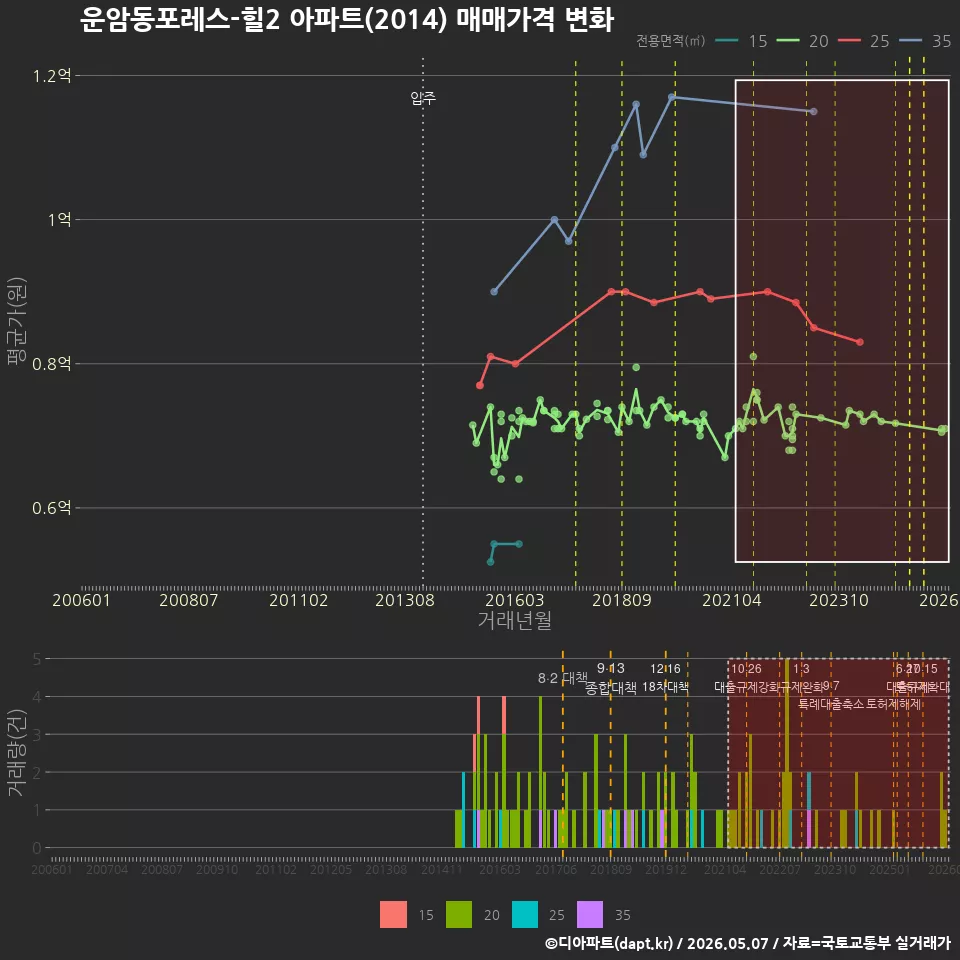Click the 전용면적(㎡) legend title
960x960 pixels.
click(x=670, y=41)
